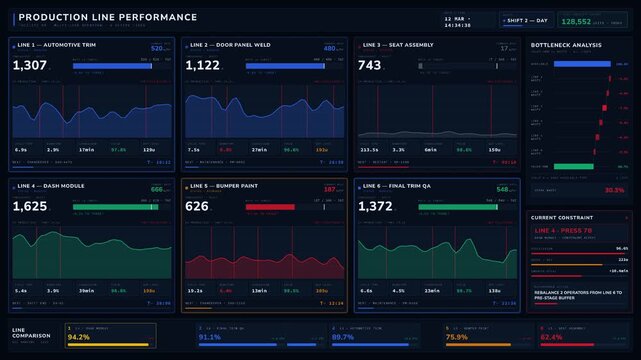Click the 30.3% total waste figure
641x360 pixels.
(x=614, y=190)
